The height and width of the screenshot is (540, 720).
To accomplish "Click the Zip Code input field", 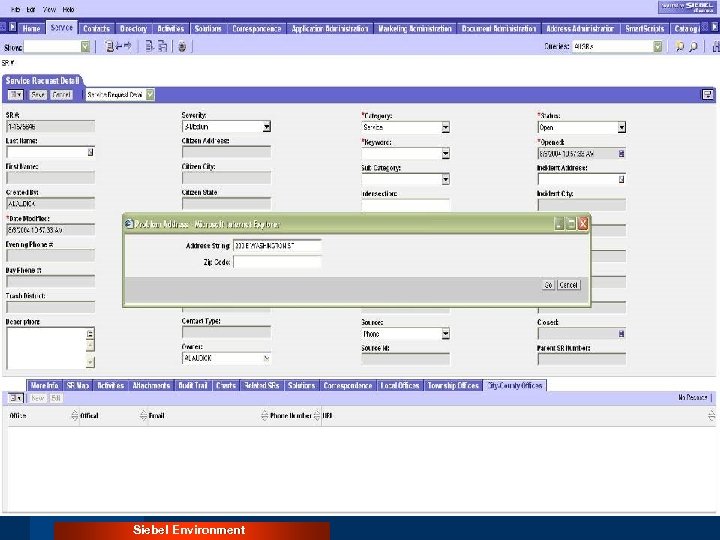I will pyautogui.click(x=277, y=262).
